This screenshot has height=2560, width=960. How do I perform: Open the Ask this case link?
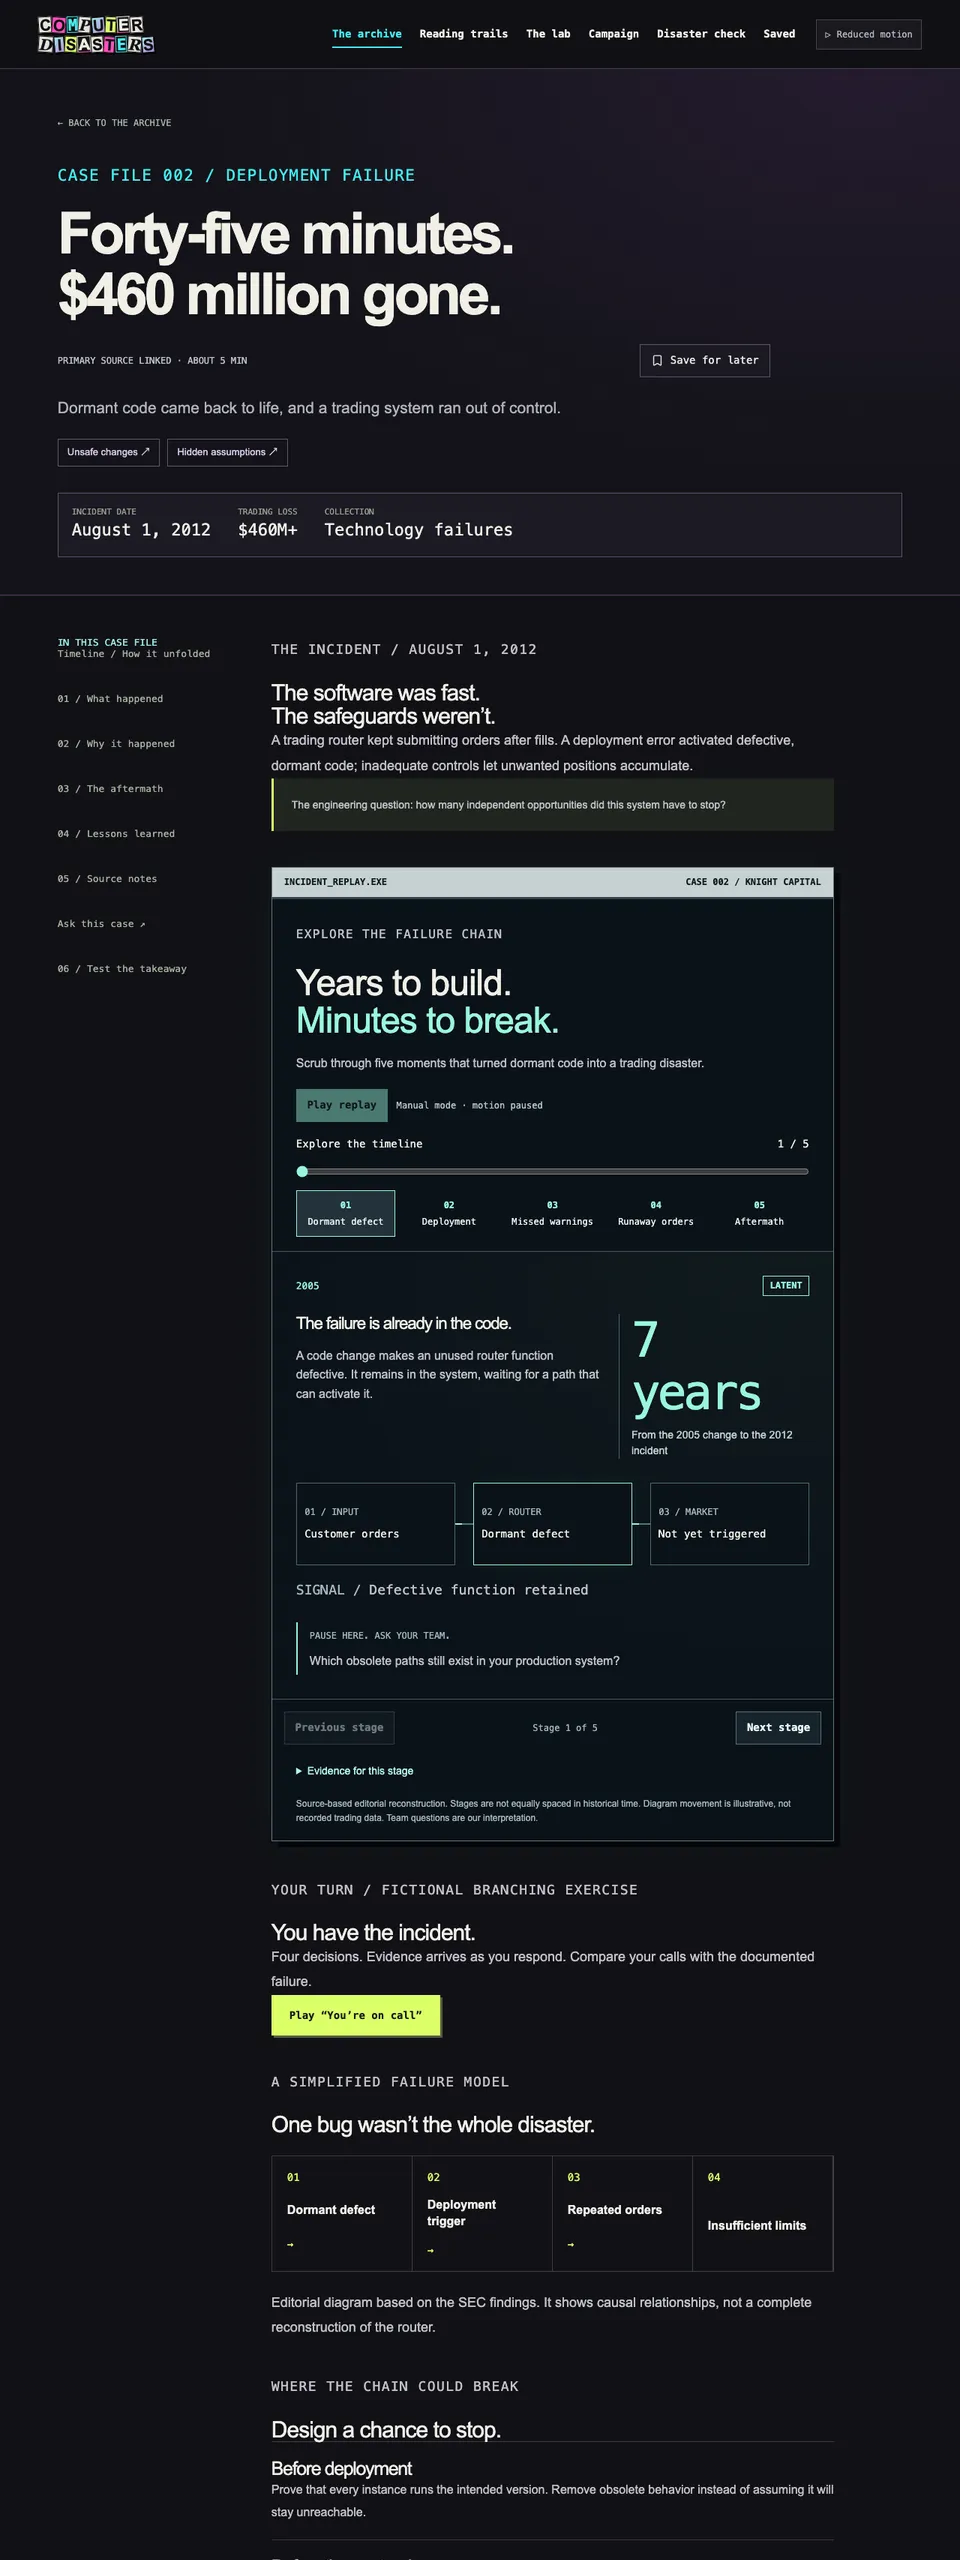[x=101, y=924]
